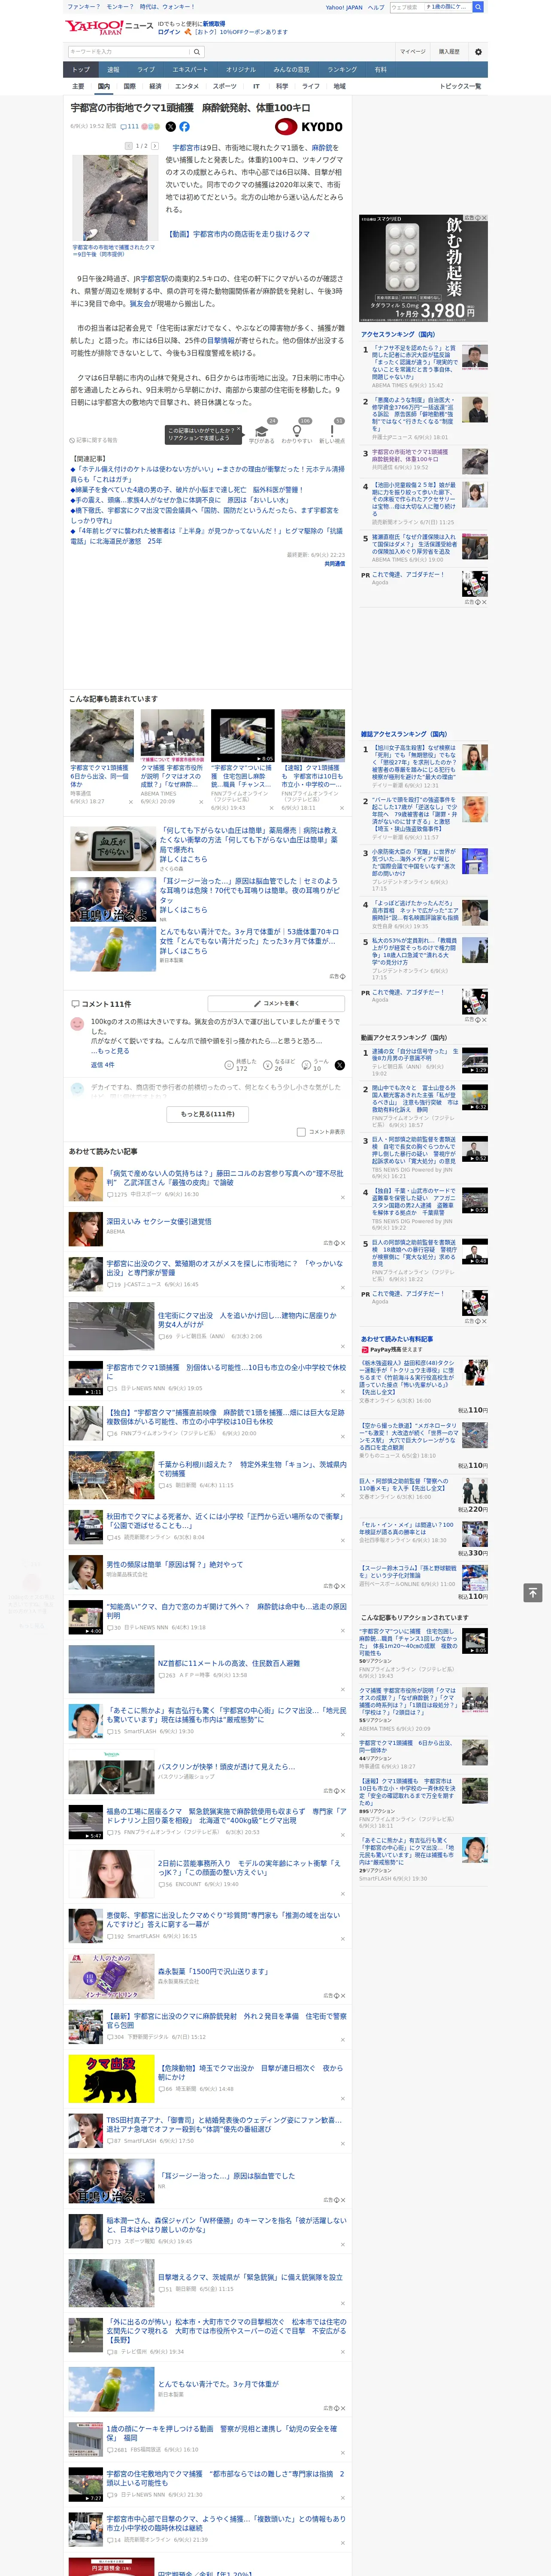551x2576 pixels.
Task: Open the ランキング navigation tab
Action: (x=342, y=70)
